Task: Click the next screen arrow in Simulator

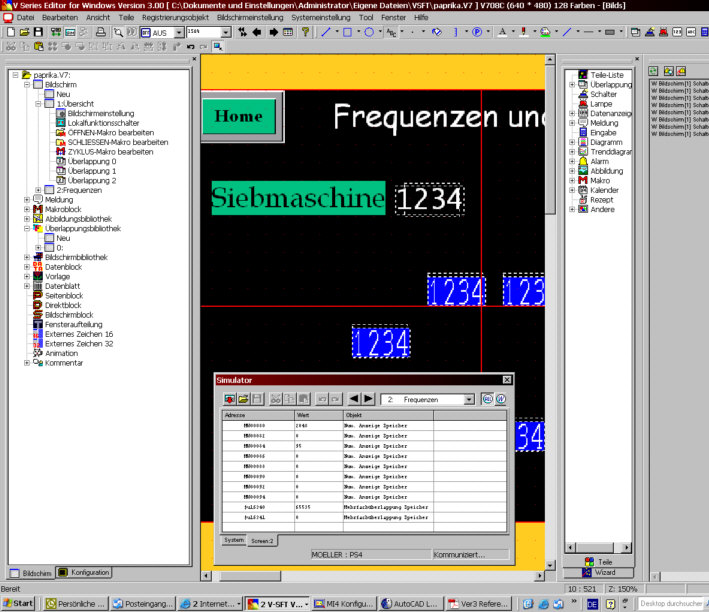Action: coord(368,399)
